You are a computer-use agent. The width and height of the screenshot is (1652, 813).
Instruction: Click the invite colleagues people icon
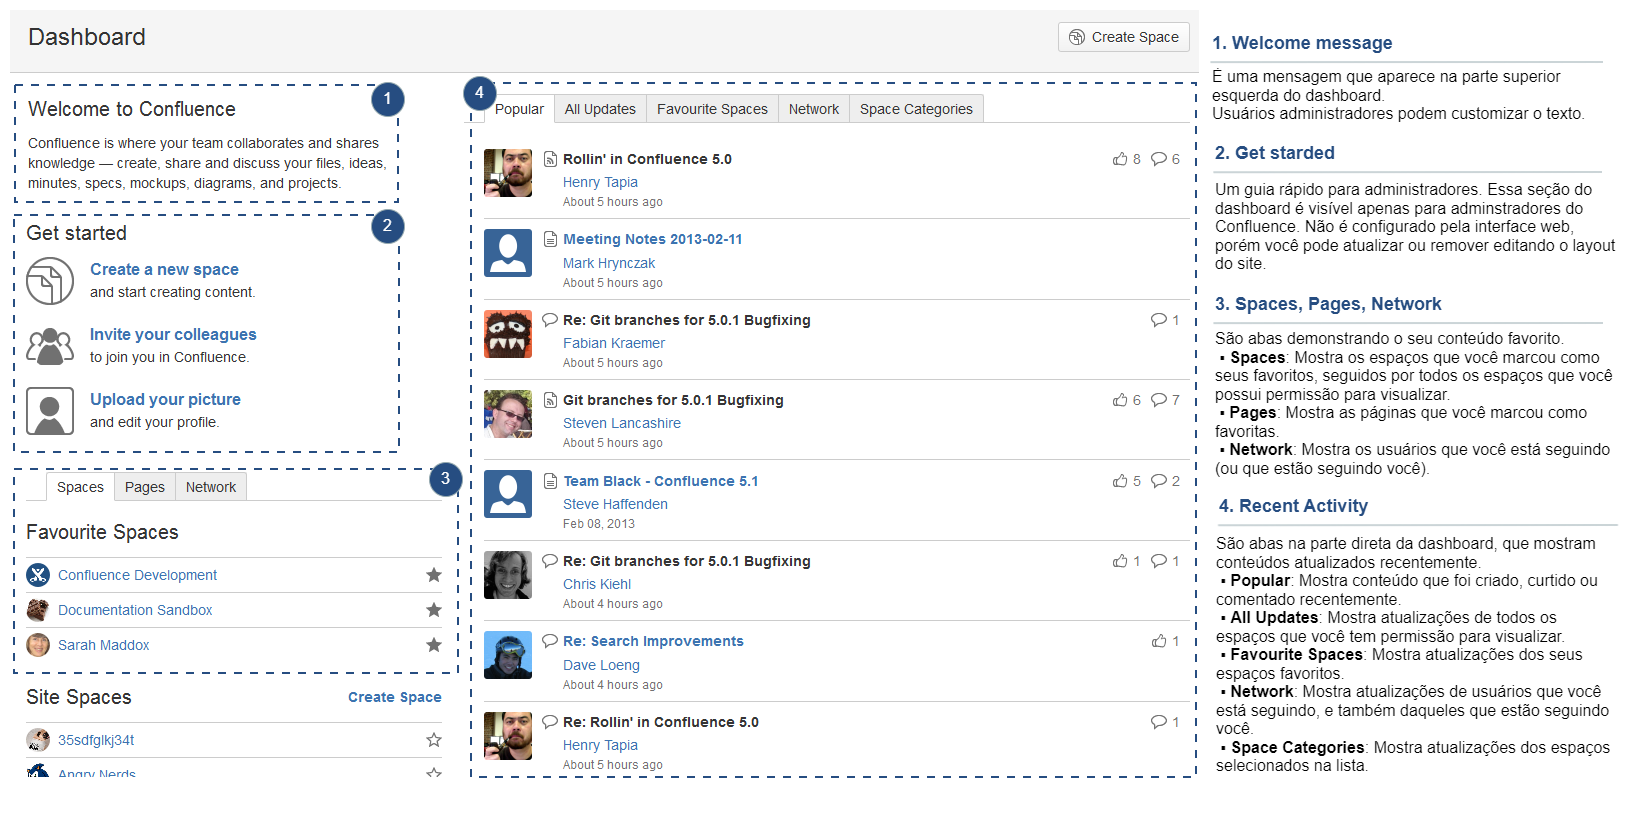50,346
